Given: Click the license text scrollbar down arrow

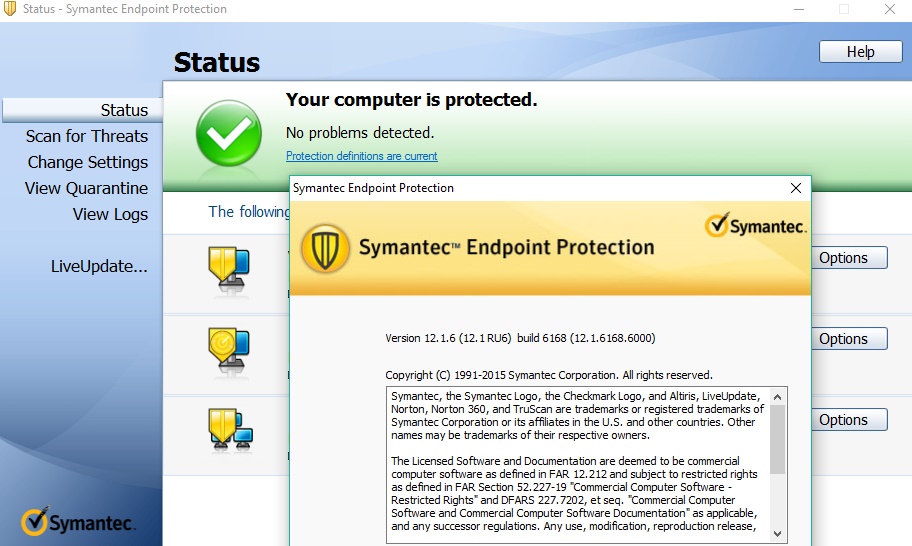Looking at the screenshot, I should pos(778,534).
